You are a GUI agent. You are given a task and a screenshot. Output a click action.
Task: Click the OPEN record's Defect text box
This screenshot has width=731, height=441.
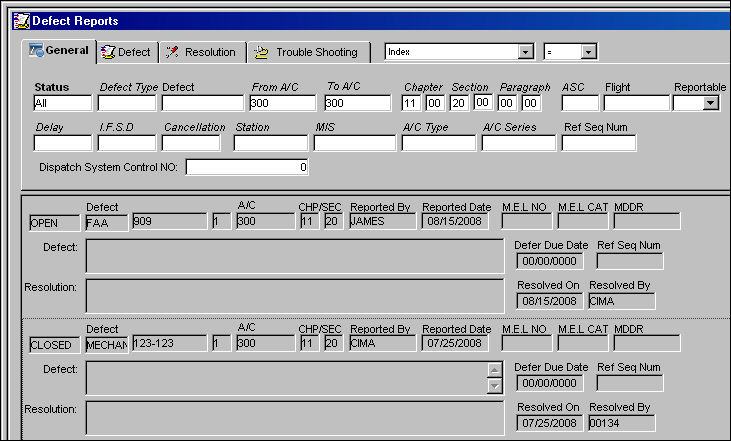click(x=295, y=256)
